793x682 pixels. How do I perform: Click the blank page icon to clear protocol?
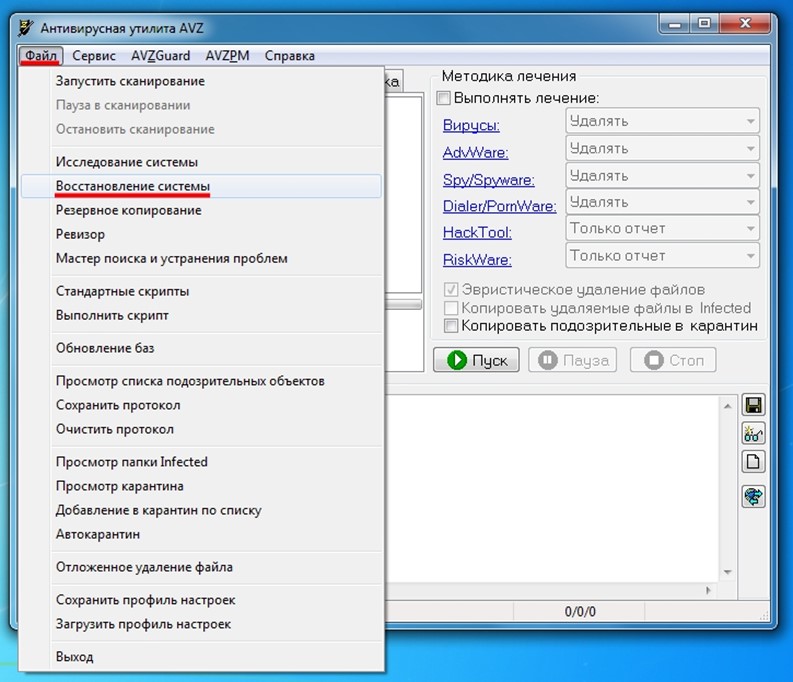[x=753, y=462]
